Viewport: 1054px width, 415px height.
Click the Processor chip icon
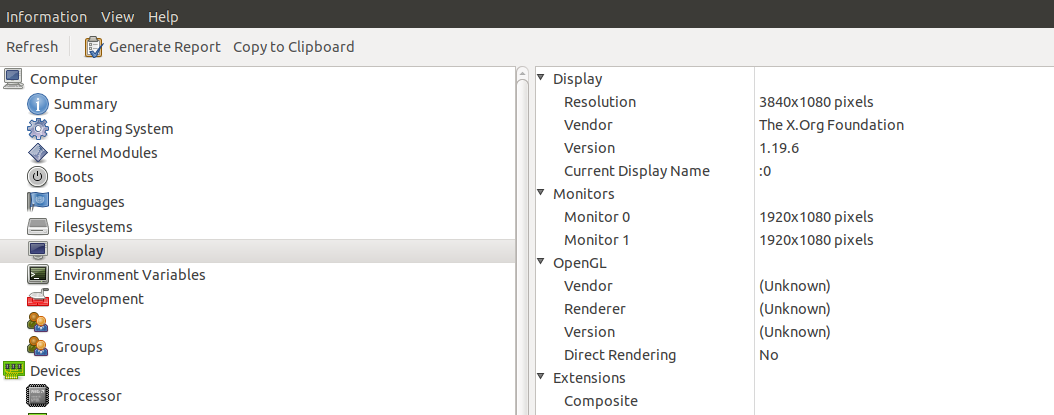pos(37,396)
